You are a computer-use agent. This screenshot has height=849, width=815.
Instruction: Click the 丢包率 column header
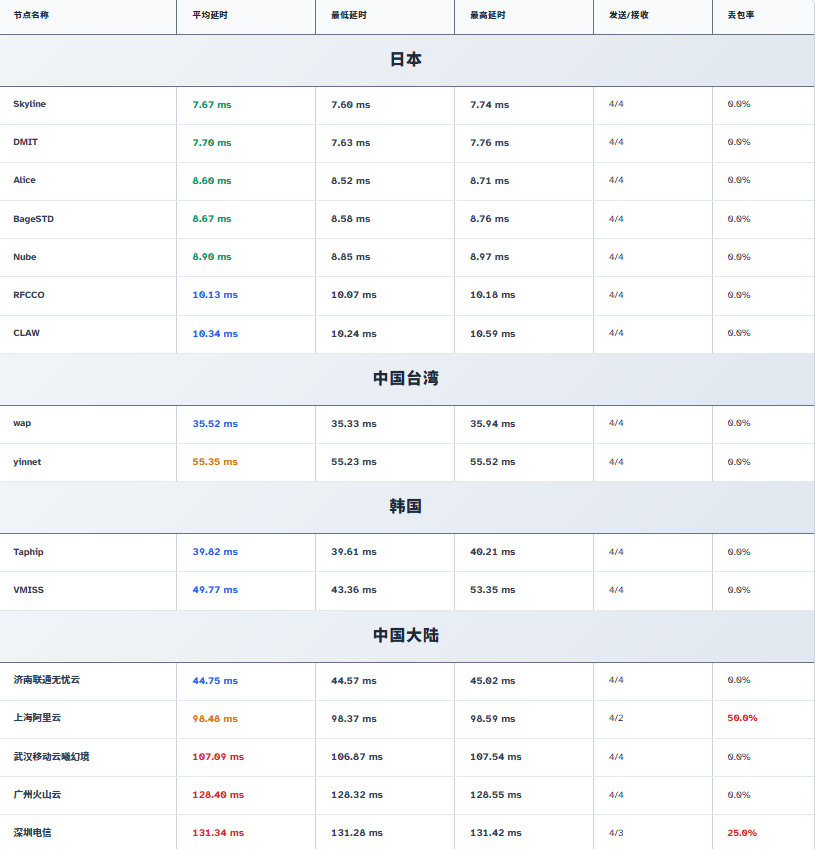(x=740, y=16)
